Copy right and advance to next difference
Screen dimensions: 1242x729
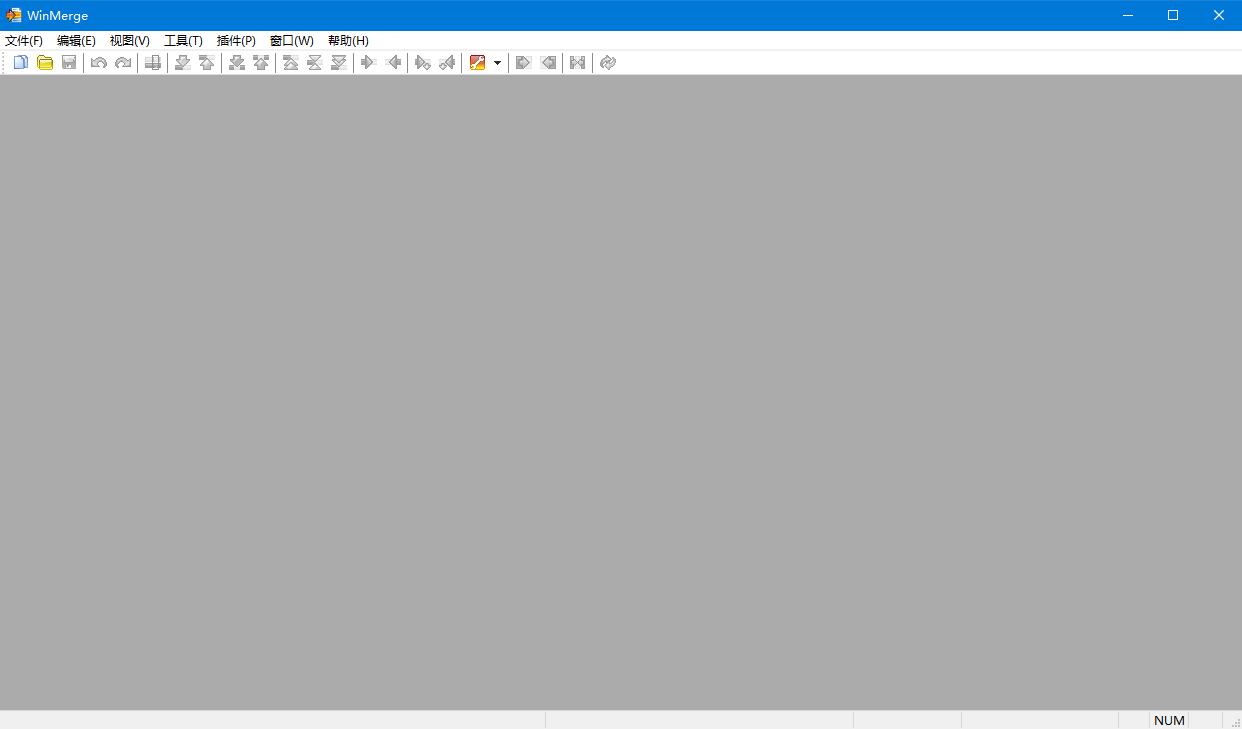(x=423, y=62)
